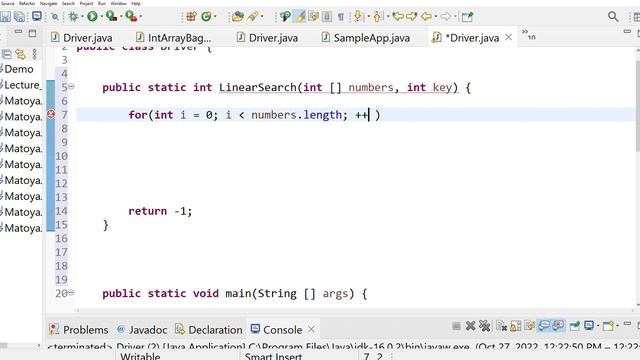The width and height of the screenshot is (640, 360).
Task: Open the Coverage dropdown arrow
Action: tap(121, 17)
